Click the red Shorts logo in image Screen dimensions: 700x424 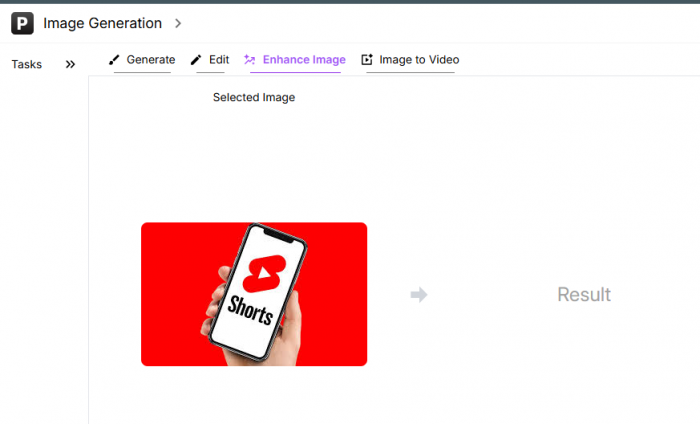pyautogui.click(x=264, y=274)
